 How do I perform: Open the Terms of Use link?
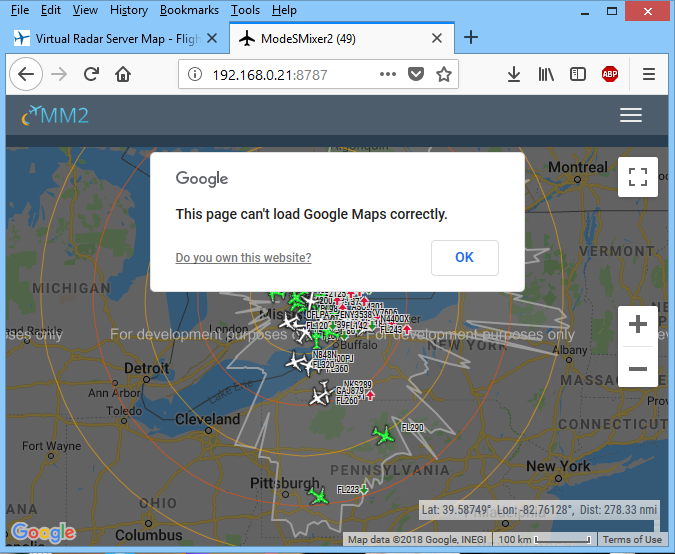click(632, 539)
